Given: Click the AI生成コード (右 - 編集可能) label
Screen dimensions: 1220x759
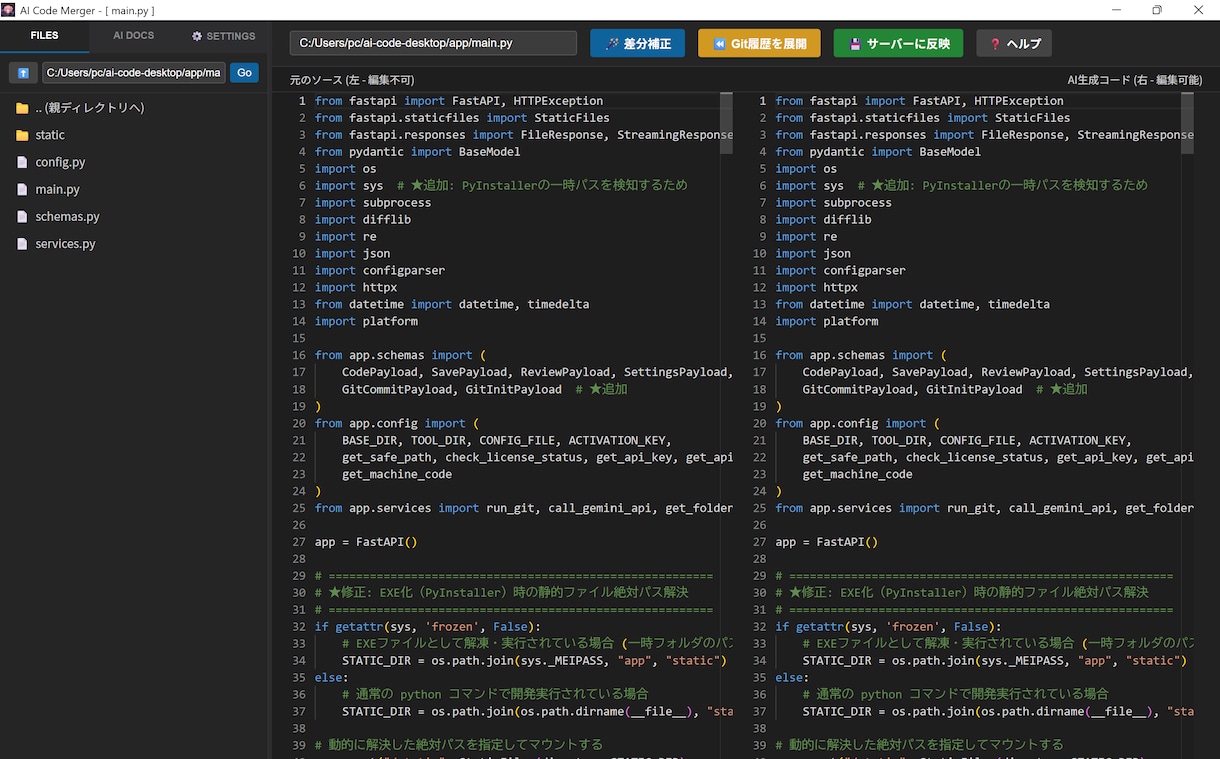Looking at the screenshot, I should [1135, 80].
